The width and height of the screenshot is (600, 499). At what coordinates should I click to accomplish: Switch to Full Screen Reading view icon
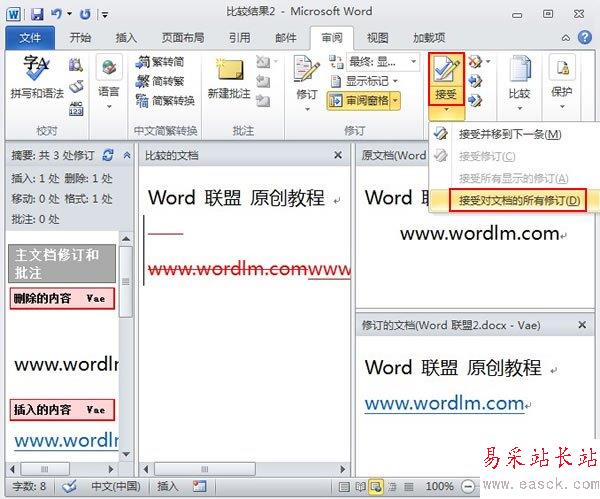tap(360, 487)
